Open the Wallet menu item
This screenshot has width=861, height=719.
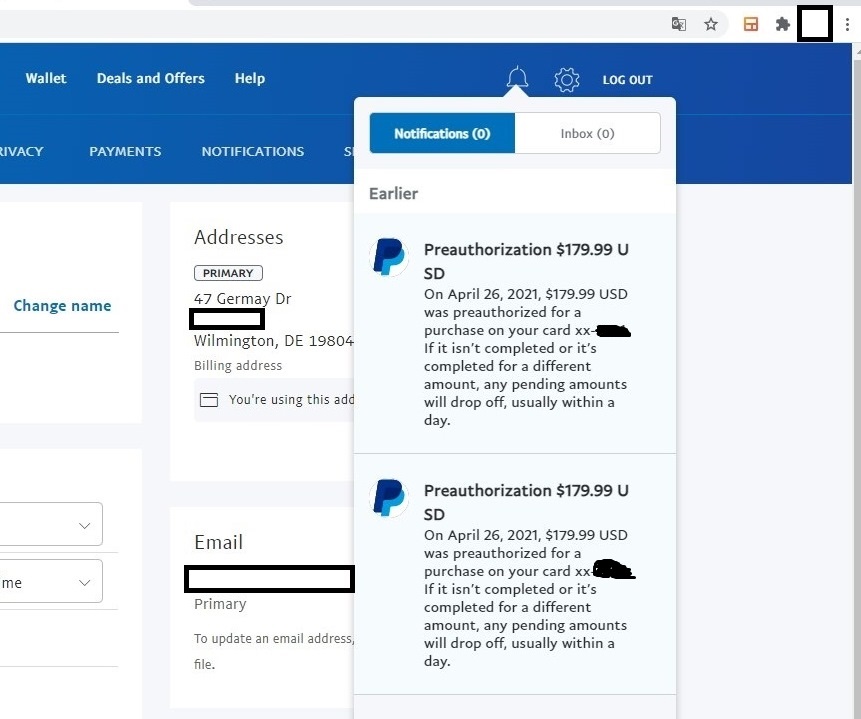pyautogui.click(x=46, y=78)
